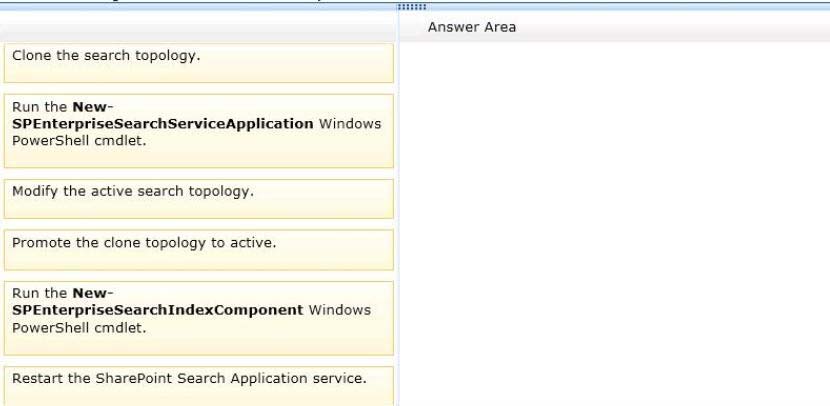Choose the New-SPEnterpriseSearchIndexComponent cmdlet box
This screenshot has width=830, height=406.
[x=198, y=318]
